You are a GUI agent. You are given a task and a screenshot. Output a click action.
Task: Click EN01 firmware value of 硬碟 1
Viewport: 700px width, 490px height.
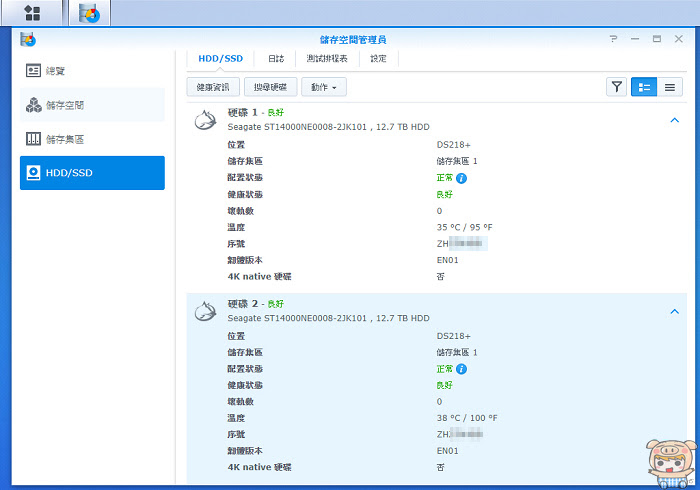pyautogui.click(x=447, y=260)
